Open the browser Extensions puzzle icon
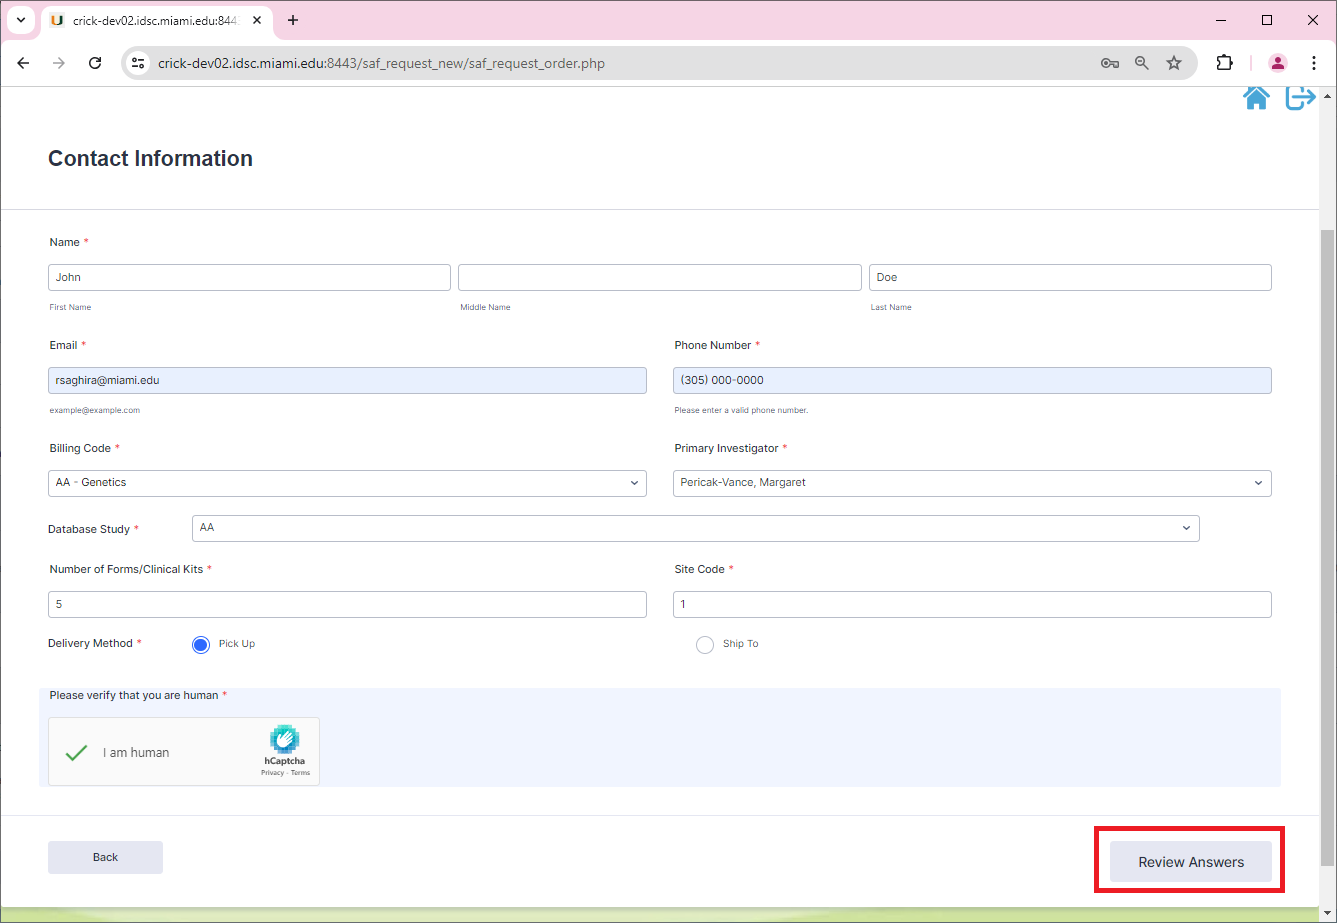 click(x=1224, y=63)
